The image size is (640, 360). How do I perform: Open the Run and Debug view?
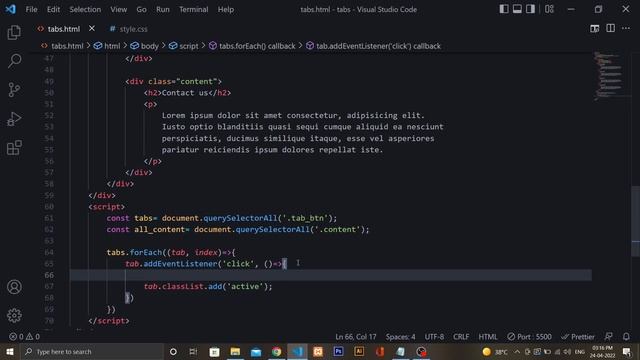pyautogui.click(x=14, y=119)
